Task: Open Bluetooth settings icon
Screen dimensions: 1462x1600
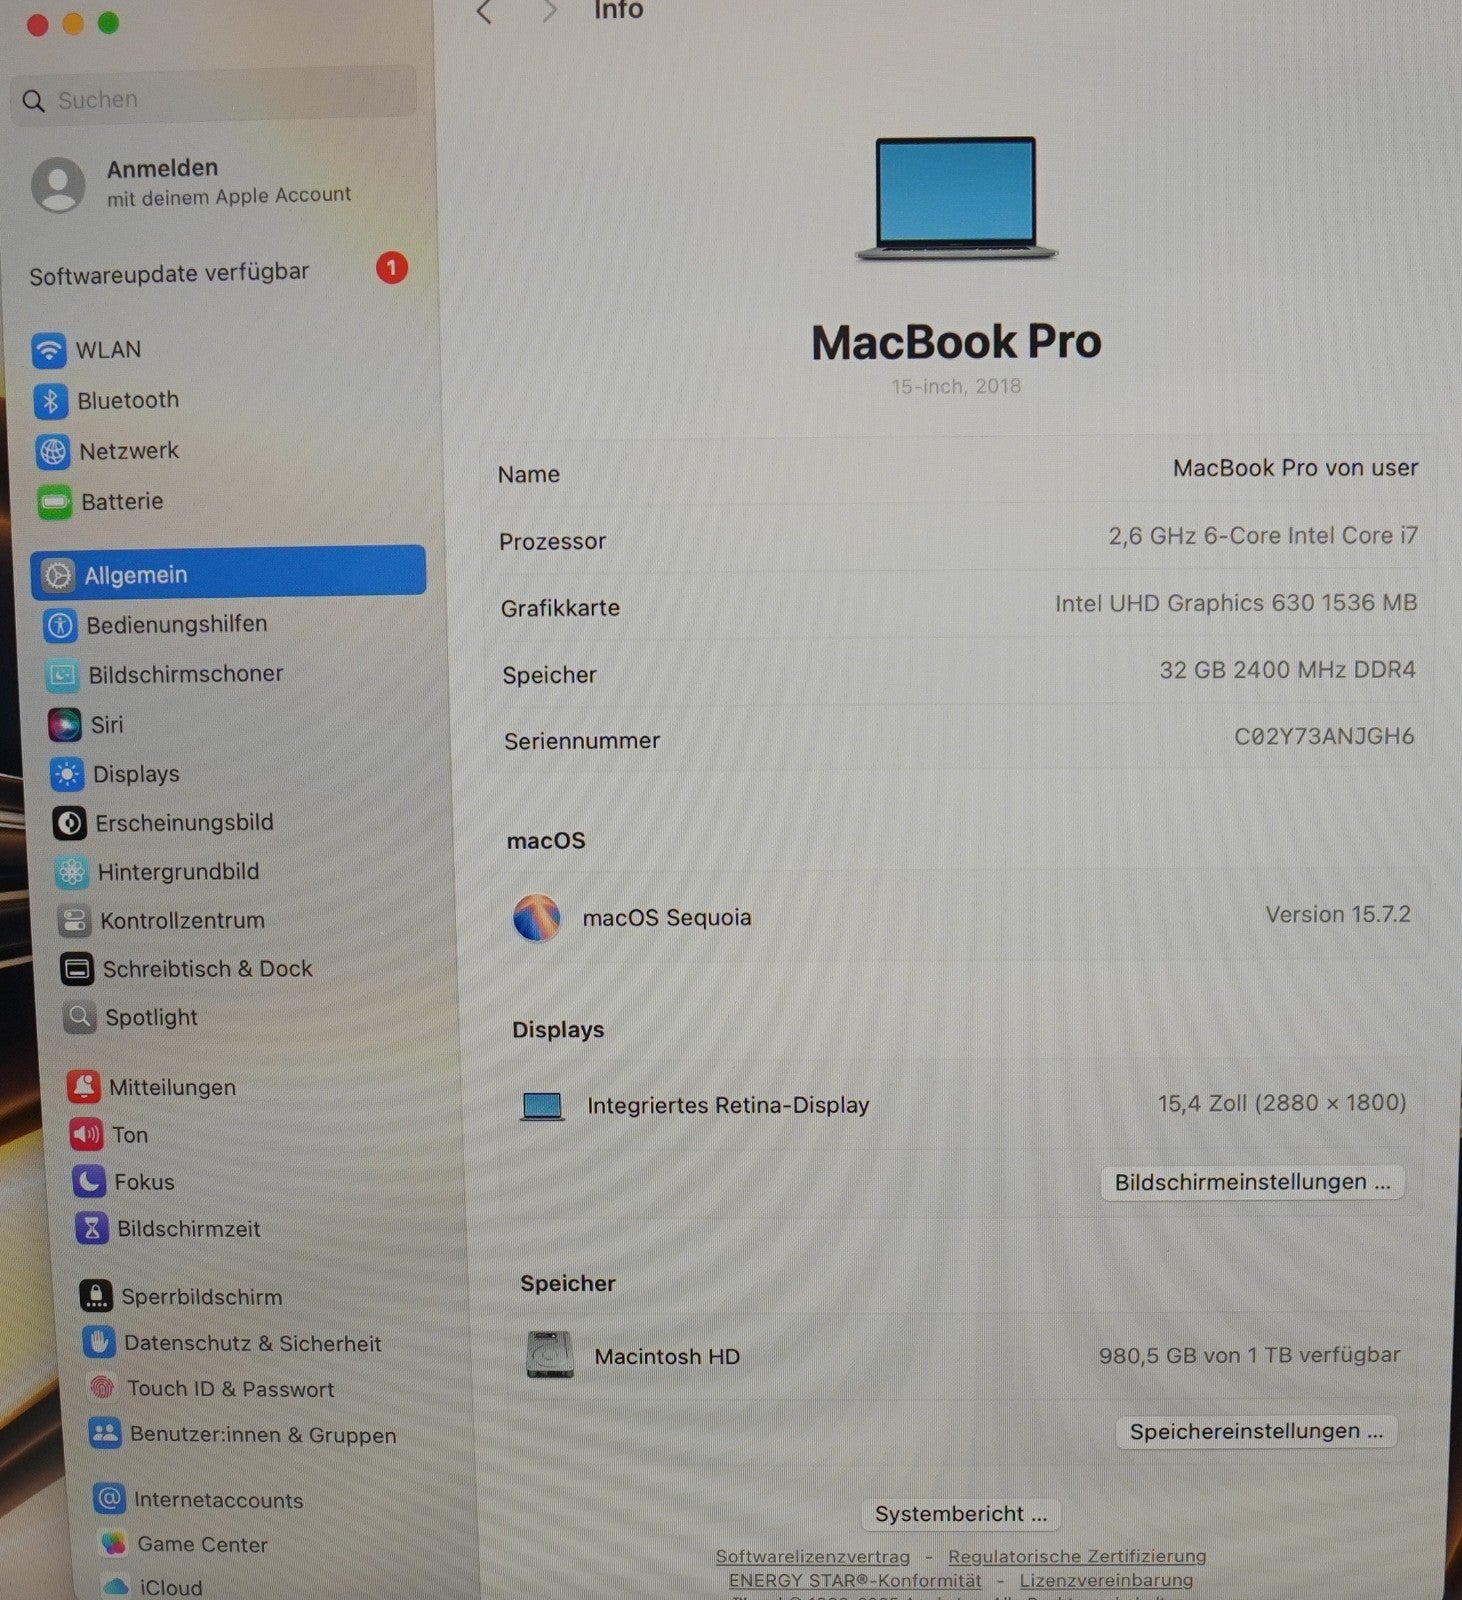Action: point(50,401)
